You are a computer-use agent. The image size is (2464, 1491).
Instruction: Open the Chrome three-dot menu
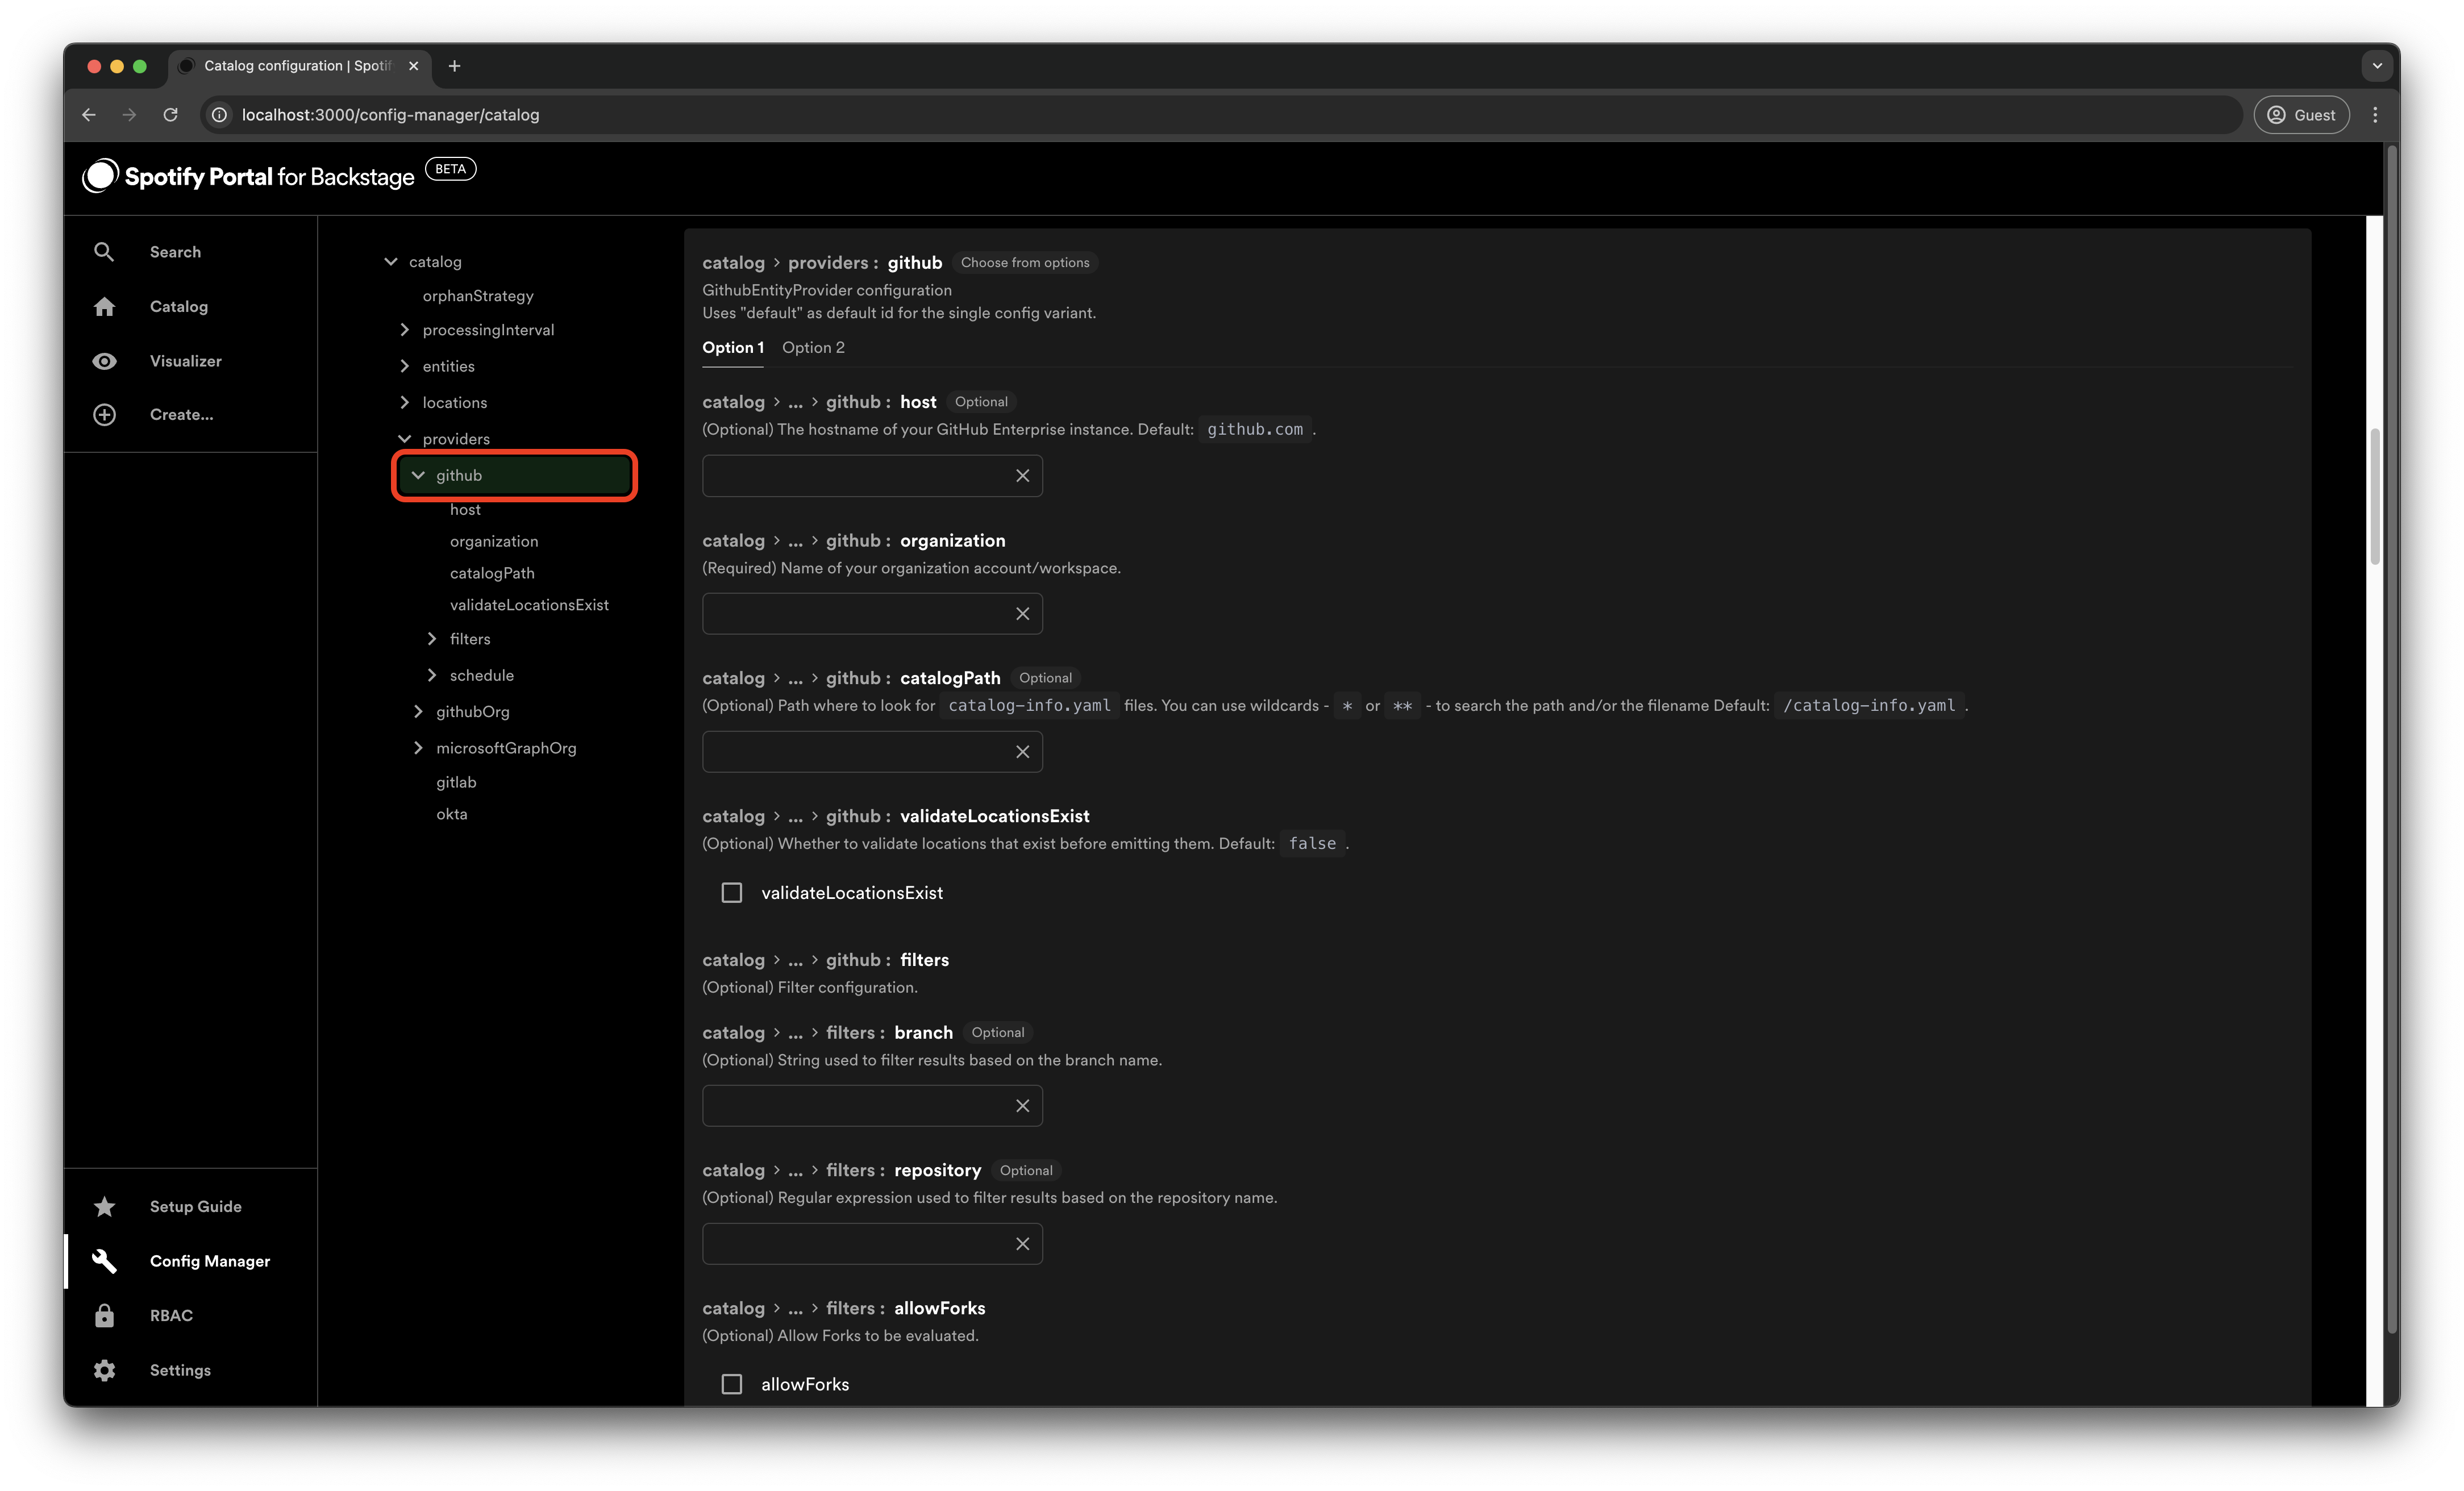click(2375, 115)
